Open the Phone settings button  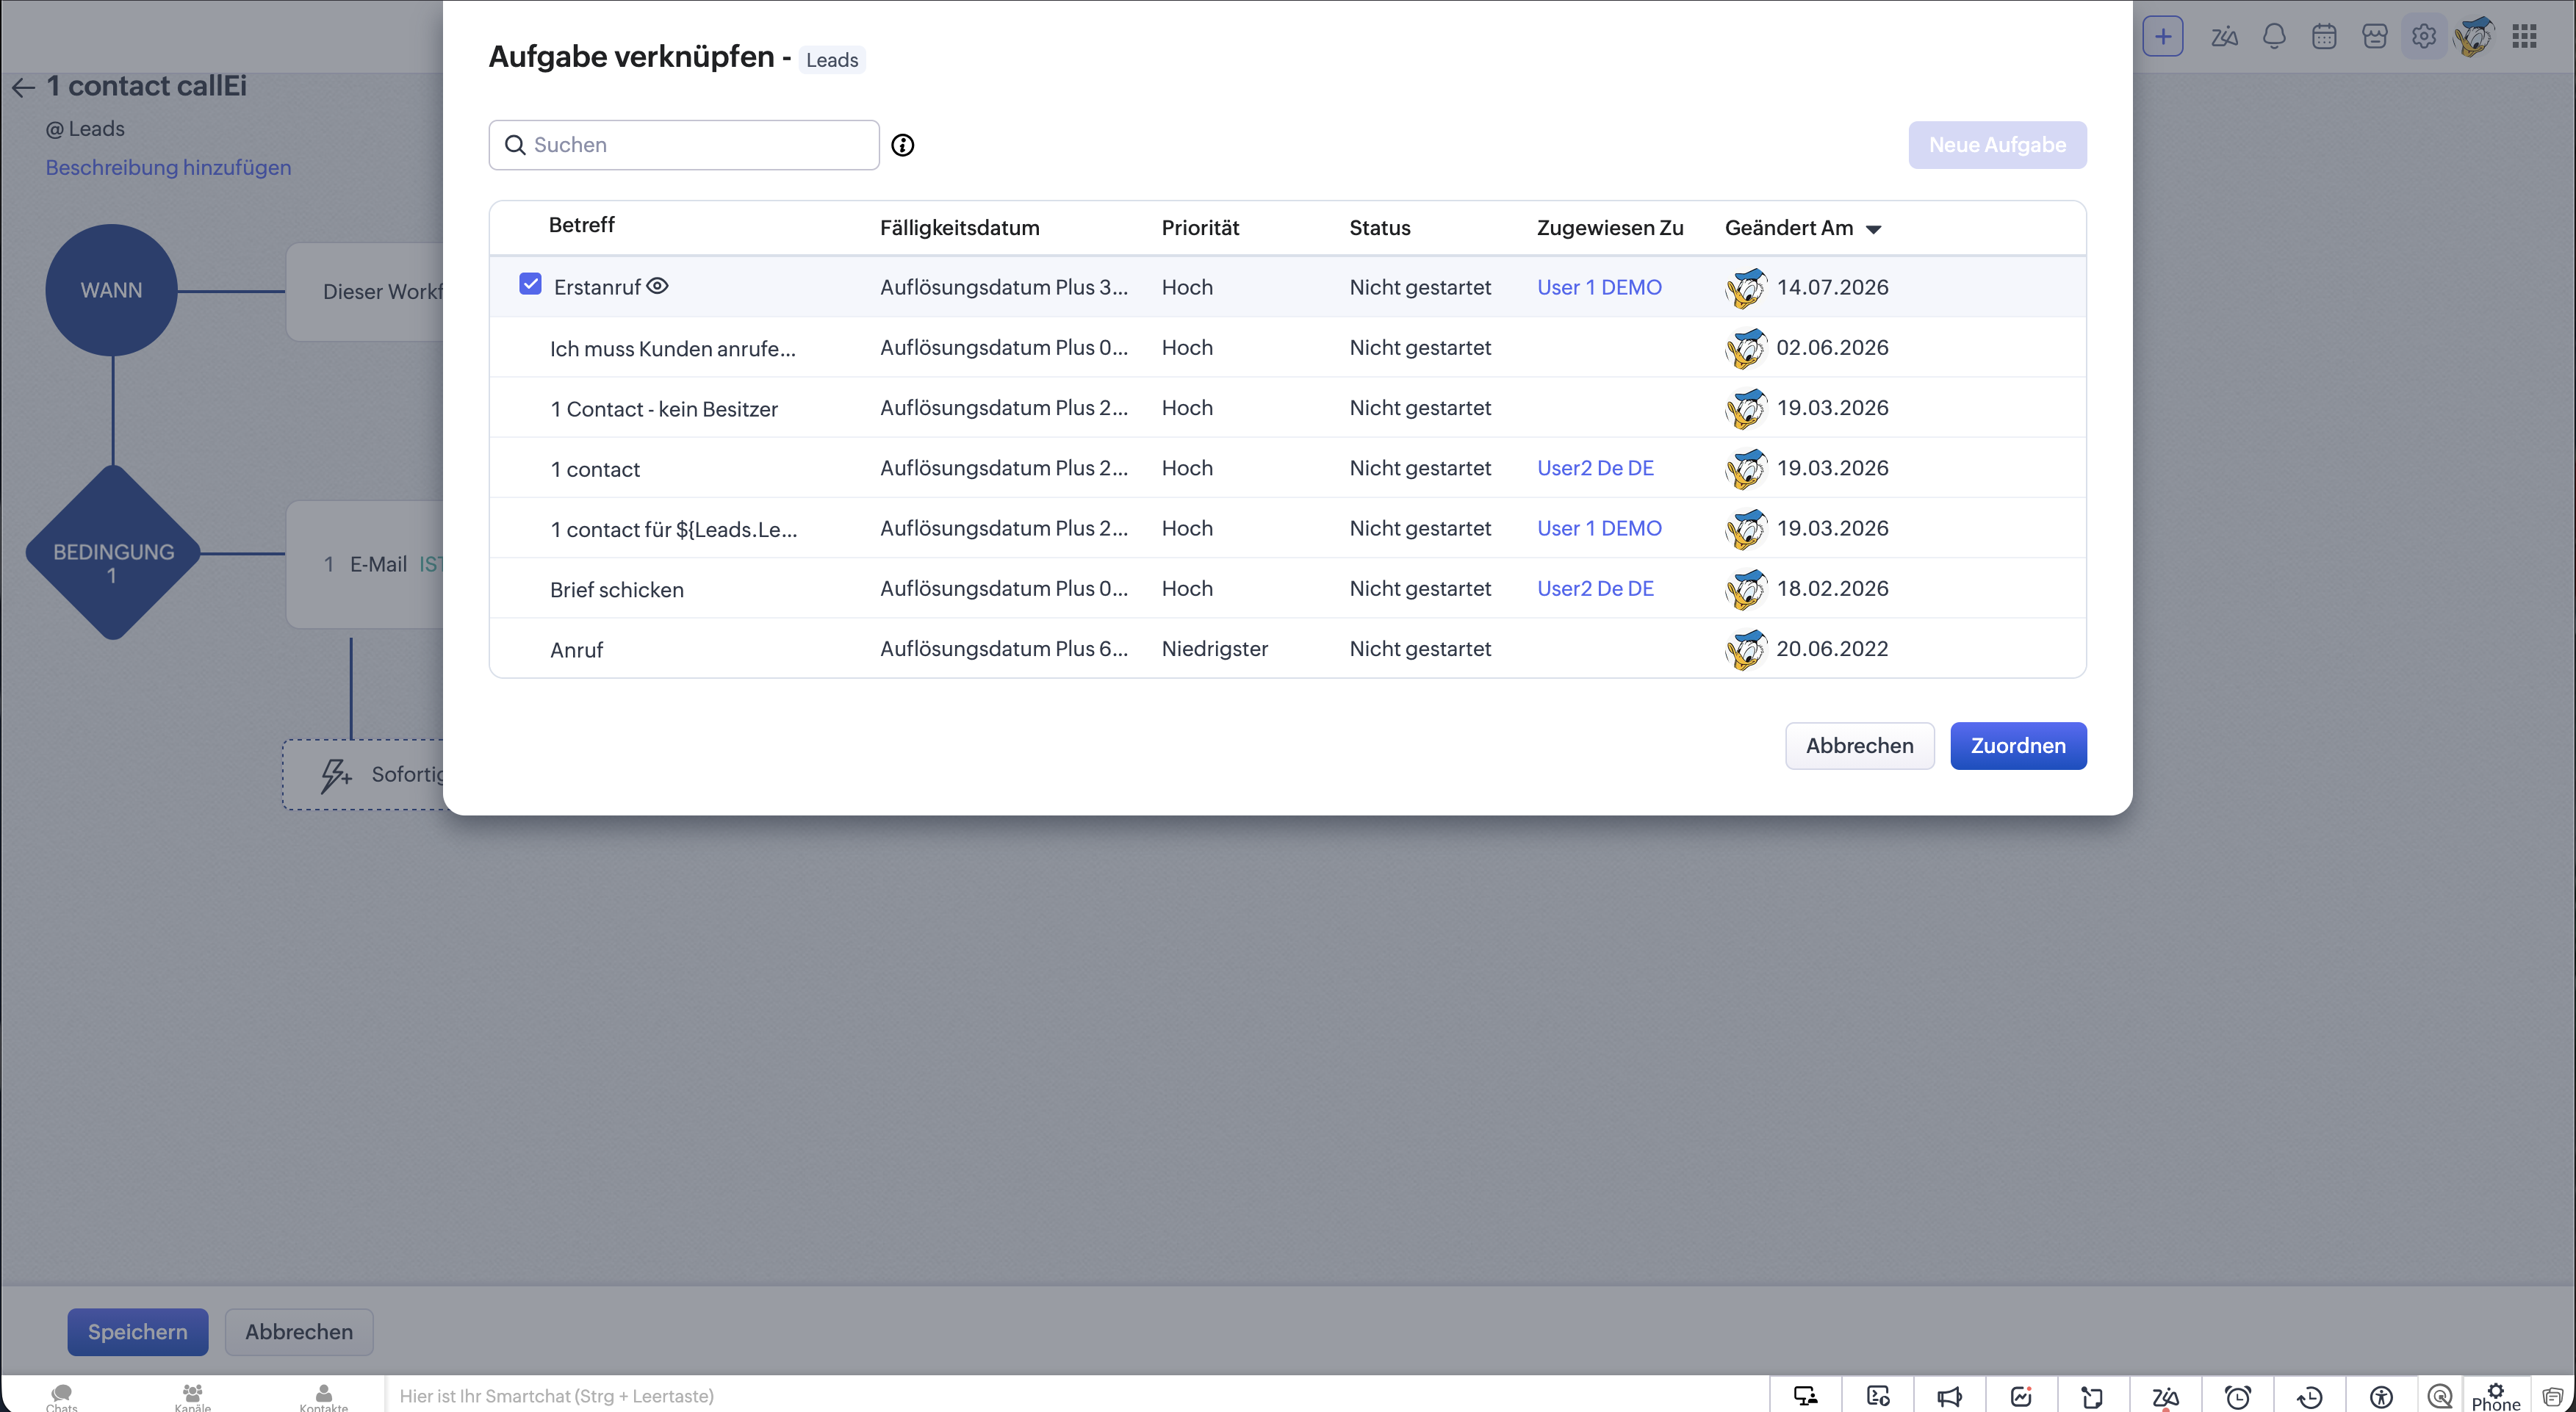(x=2496, y=1396)
